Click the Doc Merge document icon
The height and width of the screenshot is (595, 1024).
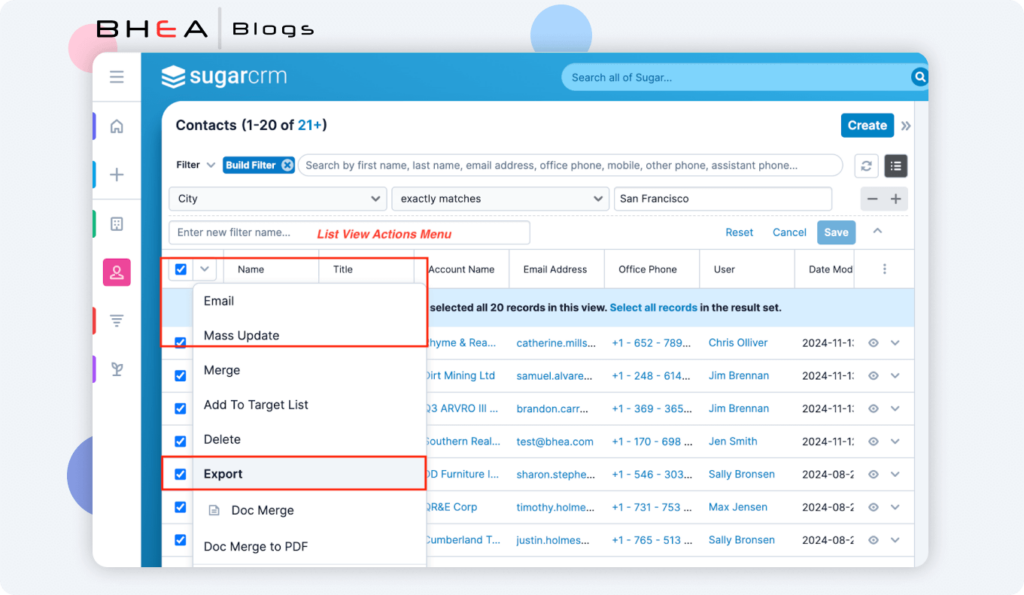click(x=214, y=510)
